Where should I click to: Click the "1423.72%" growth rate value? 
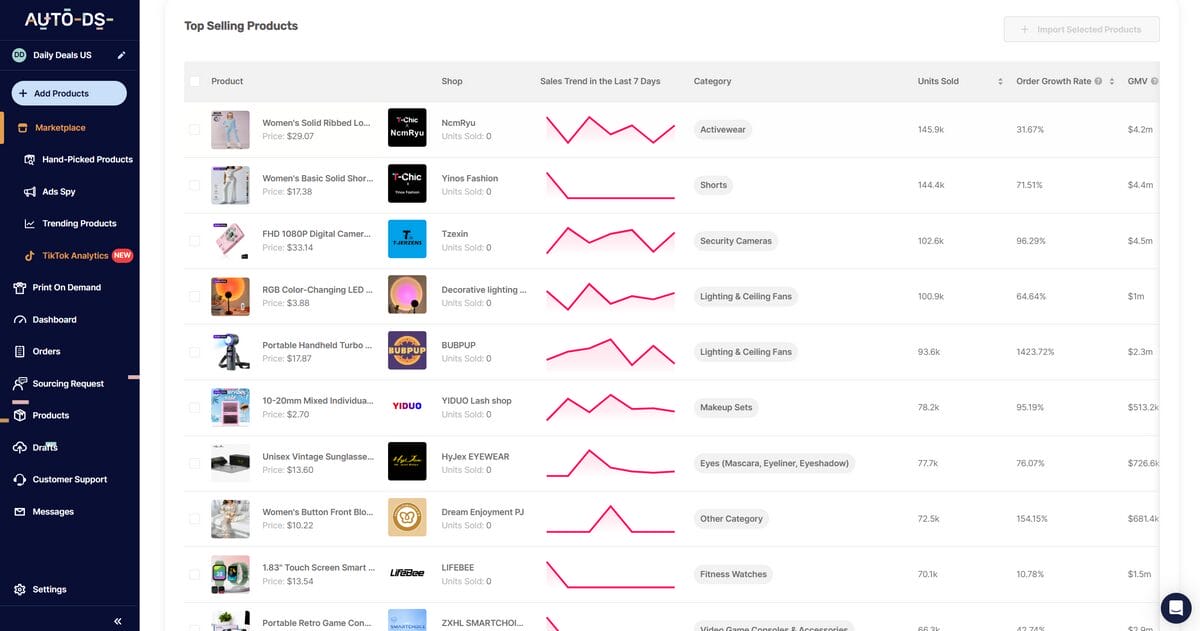[x=1035, y=352]
